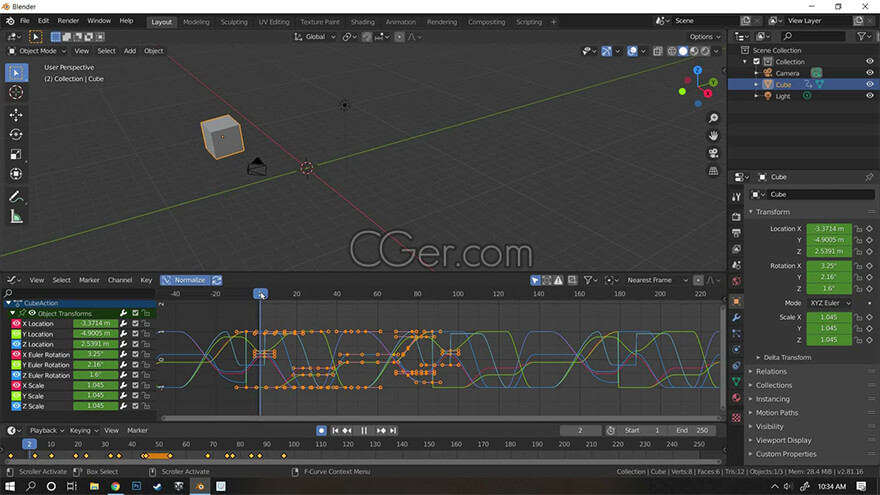
Task: Select solid viewport shading mode
Action: (683, 51)
